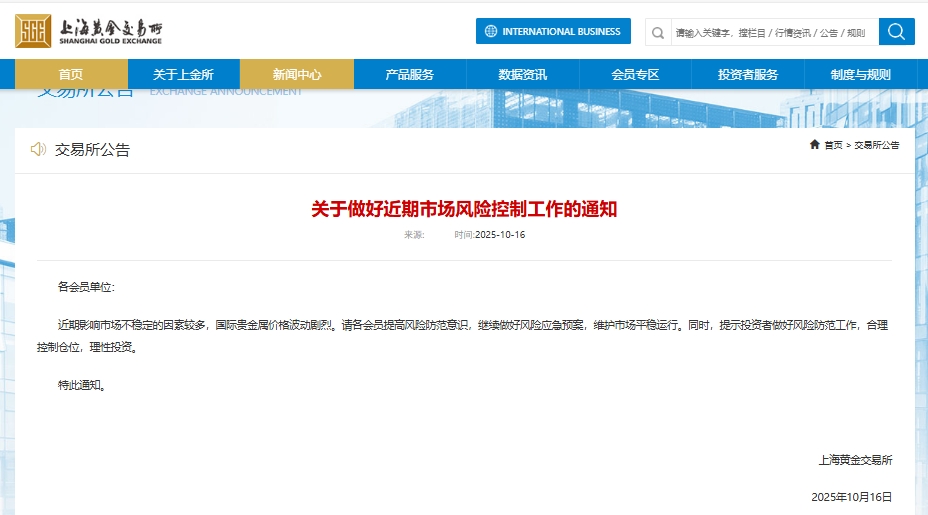
Task: Open the 关于上金所 menu
Action: 183,74
